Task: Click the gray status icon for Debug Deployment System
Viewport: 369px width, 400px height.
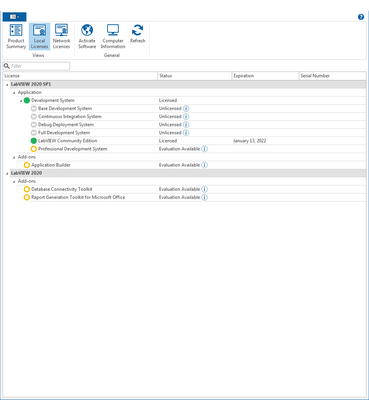Action: pos(34,125)
